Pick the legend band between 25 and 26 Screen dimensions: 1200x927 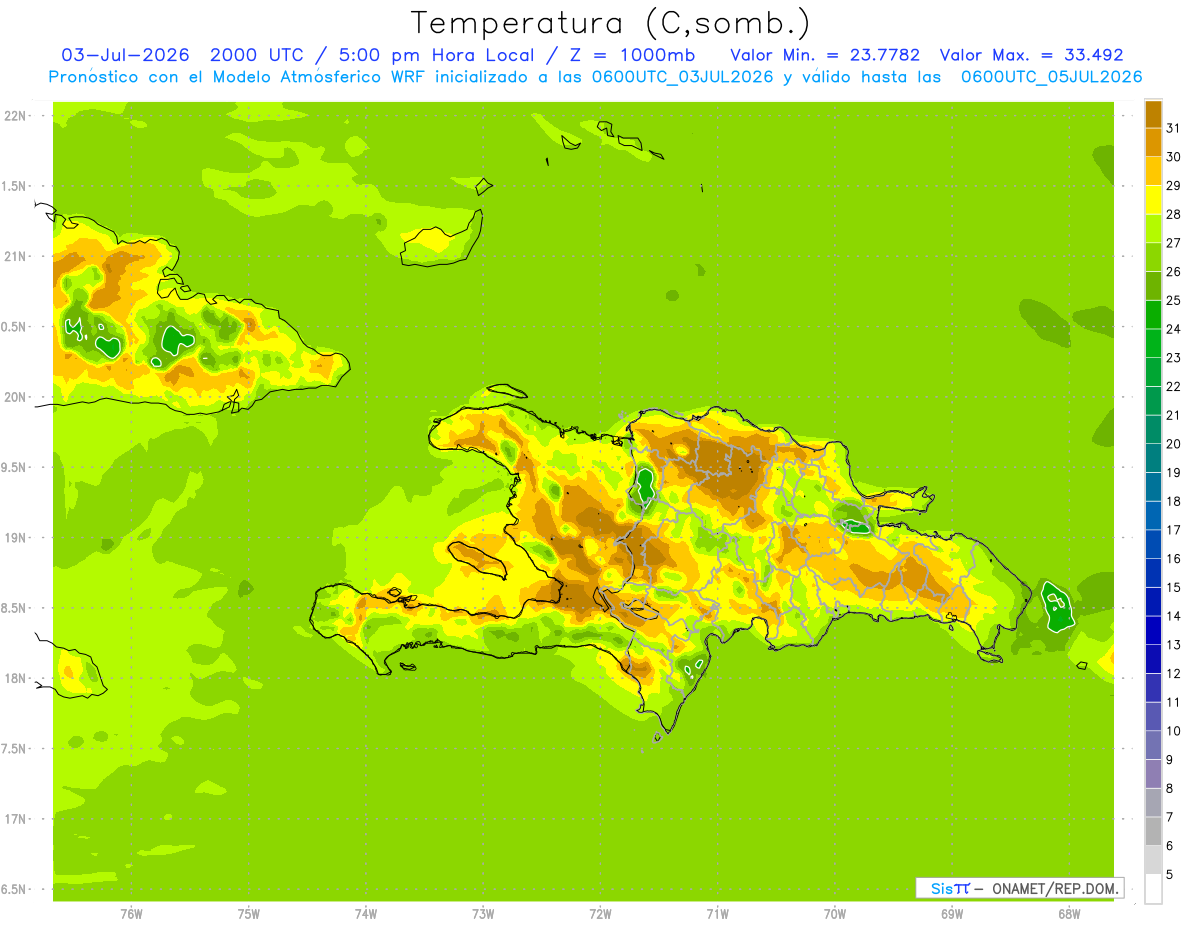coord(1153,286)
